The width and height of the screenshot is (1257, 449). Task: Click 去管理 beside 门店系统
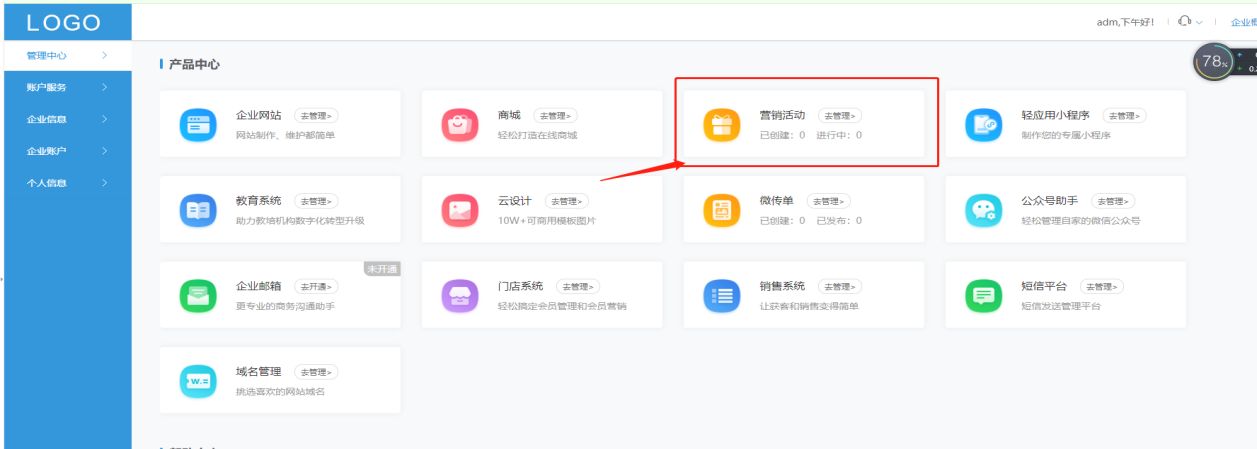(x=580, y=287)
